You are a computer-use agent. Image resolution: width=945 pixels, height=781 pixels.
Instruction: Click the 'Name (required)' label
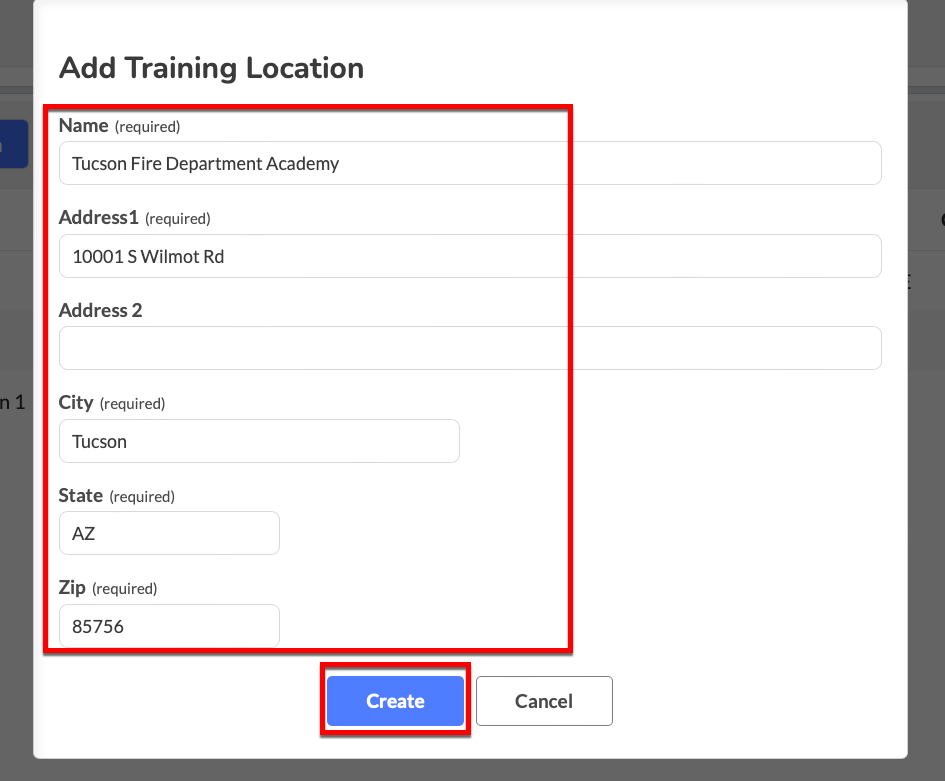click(119, 126)
